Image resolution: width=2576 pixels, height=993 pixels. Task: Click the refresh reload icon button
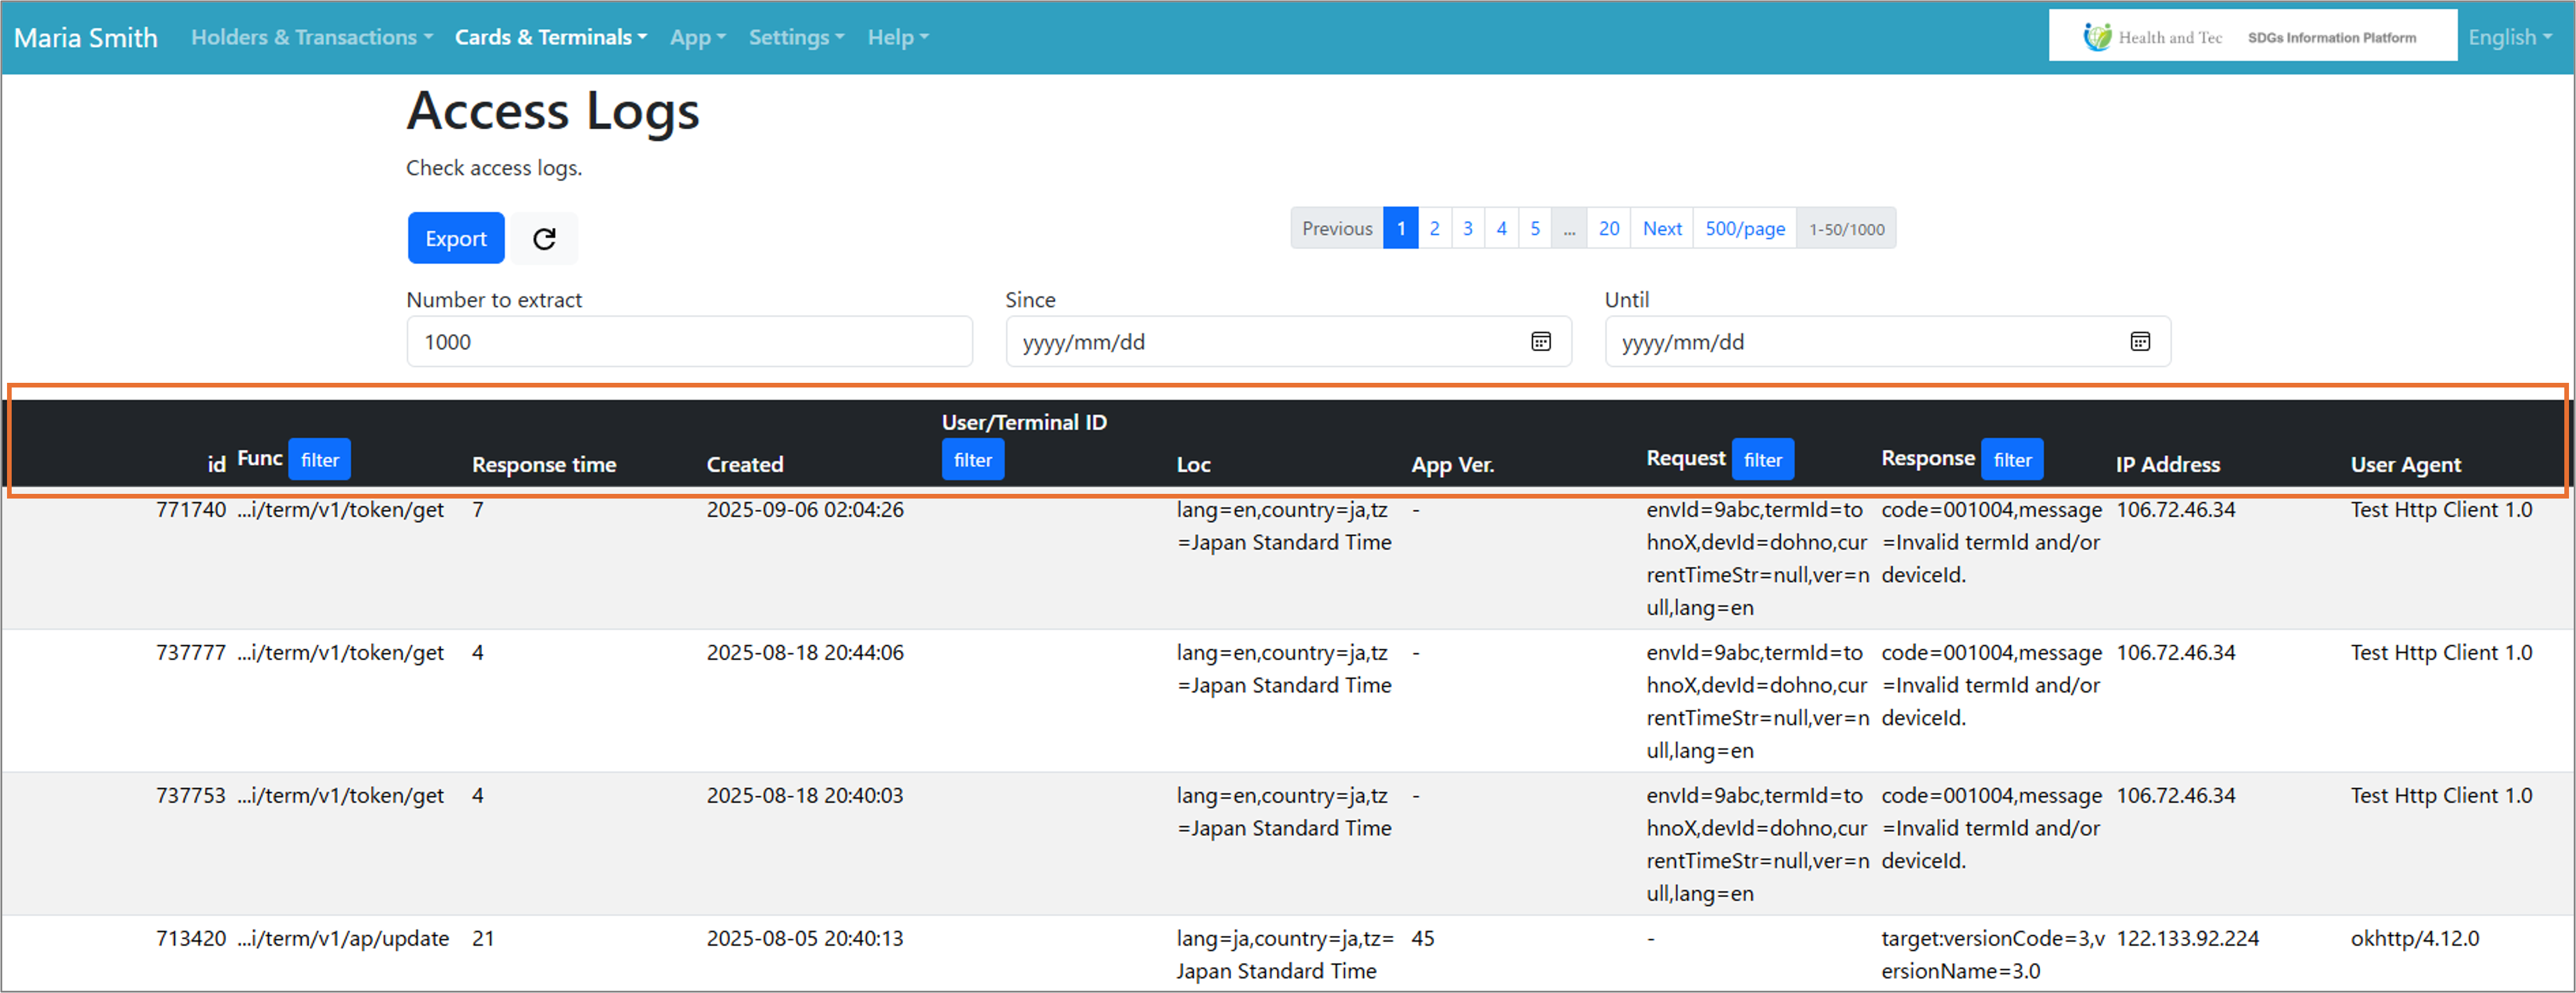pyautogui.click(x=544, y=239)
